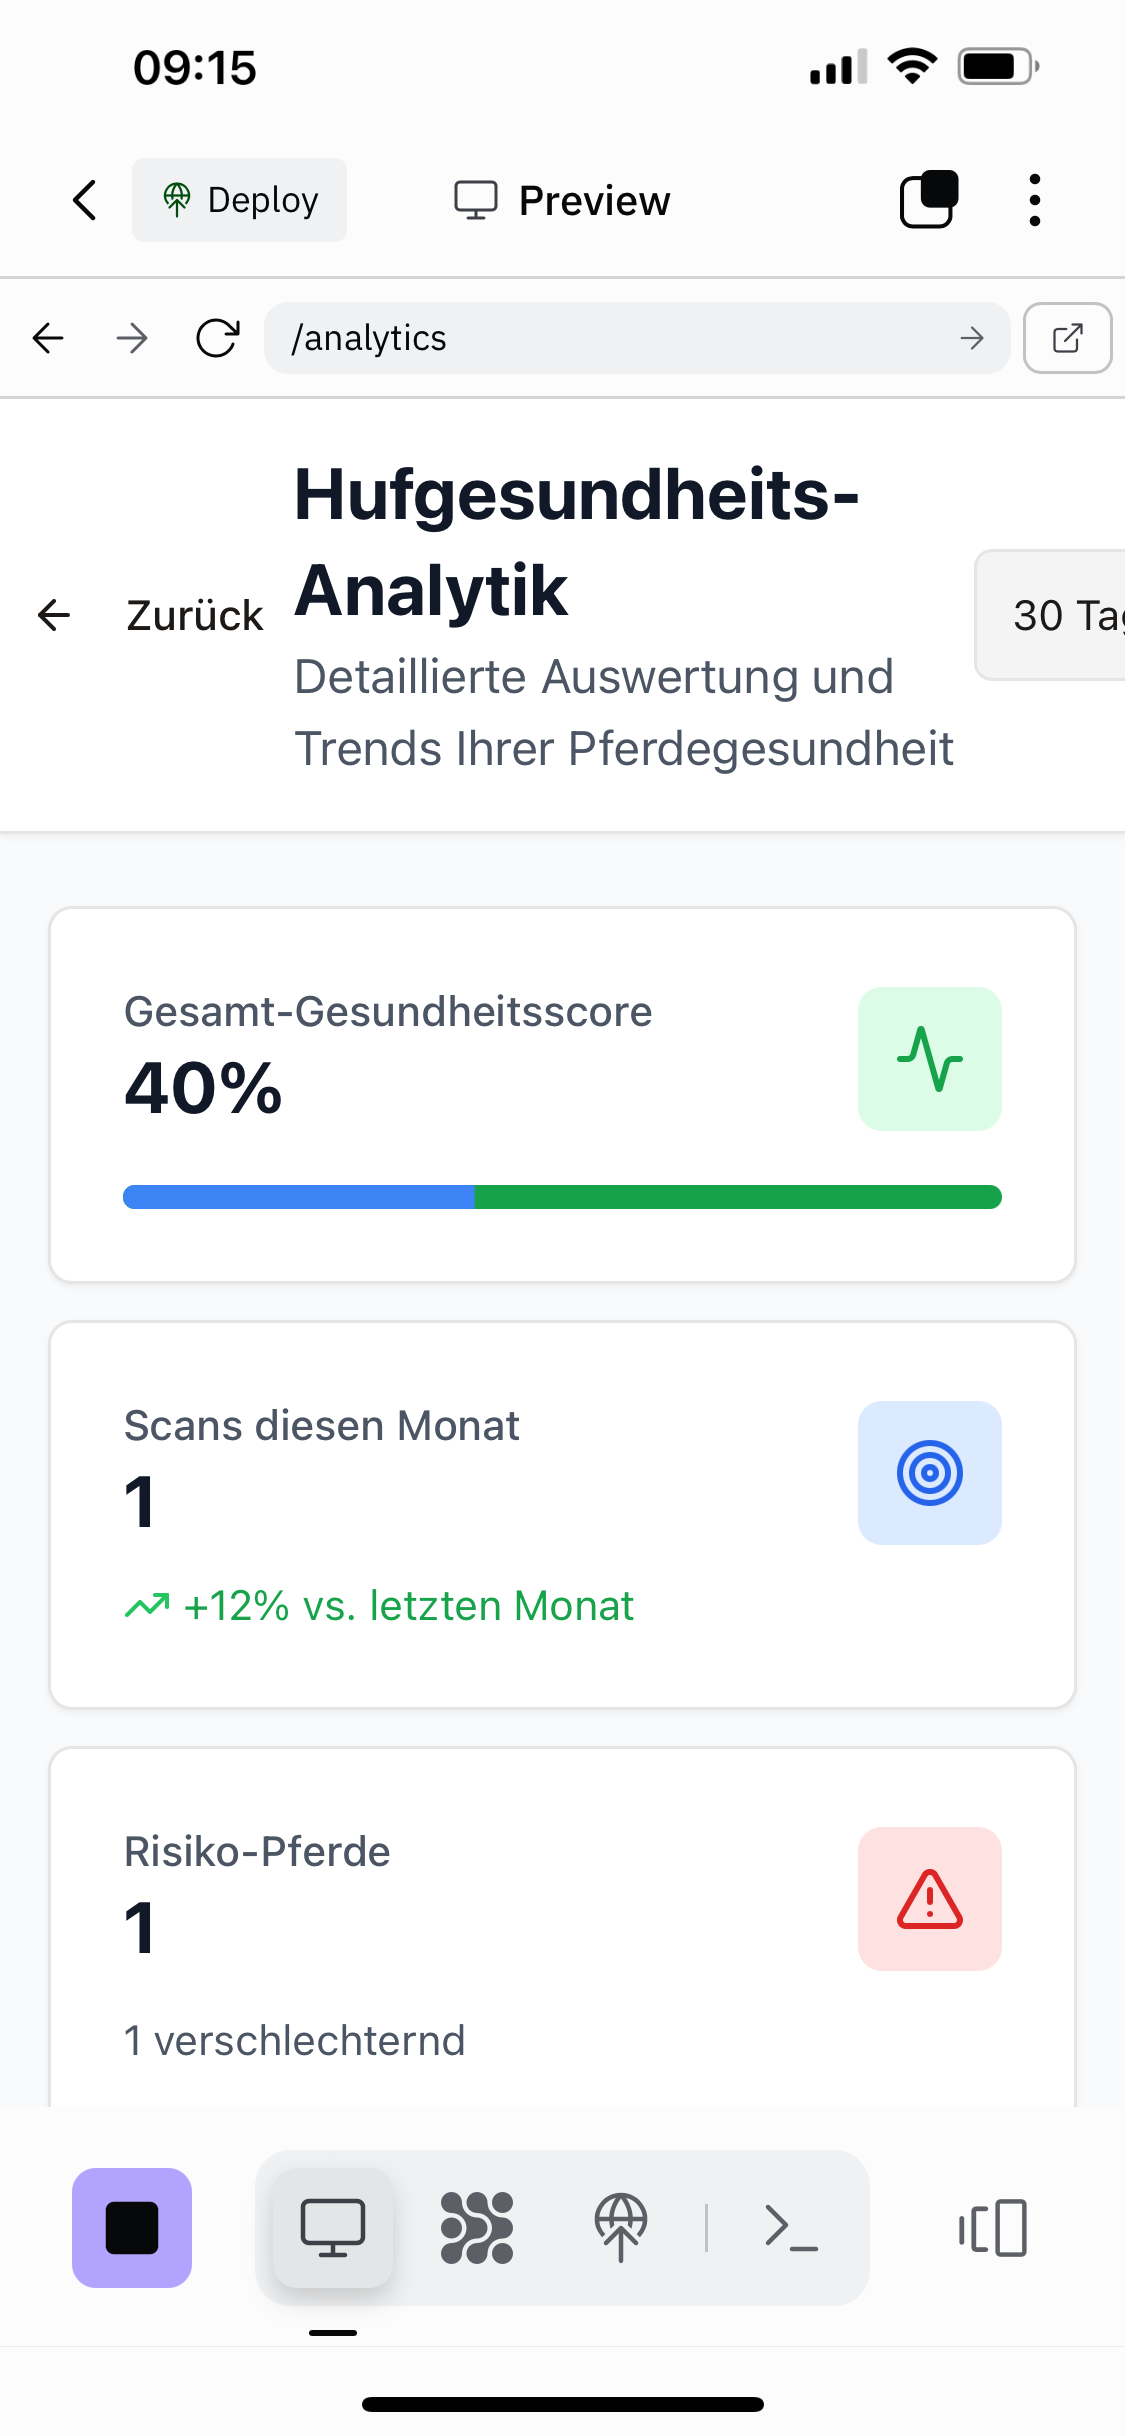This screenshot has height=2436, width=1125.
Task: Click the blue target scans icon
Action: tap(930, 1473)
